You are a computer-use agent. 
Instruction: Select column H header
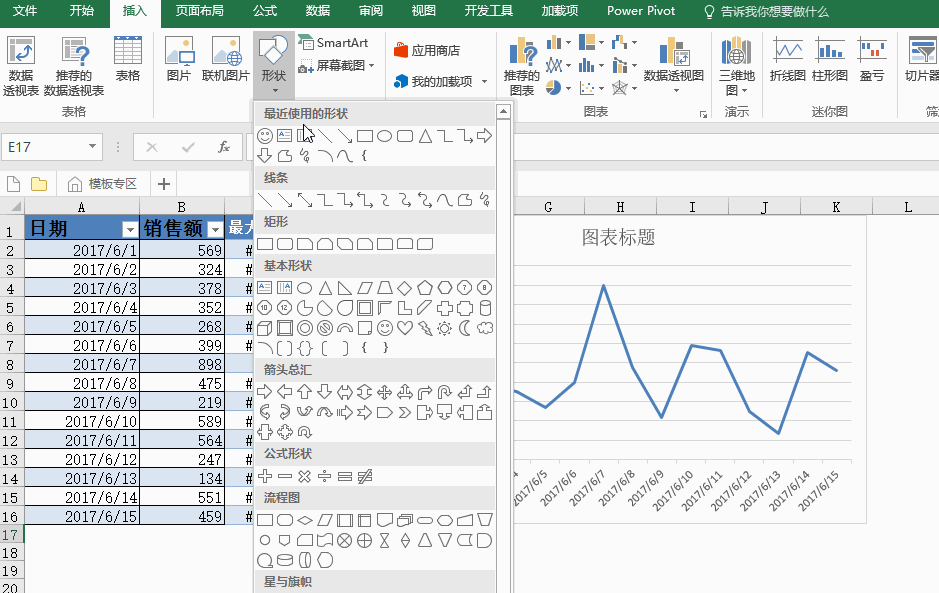click(x=620, y=207)
